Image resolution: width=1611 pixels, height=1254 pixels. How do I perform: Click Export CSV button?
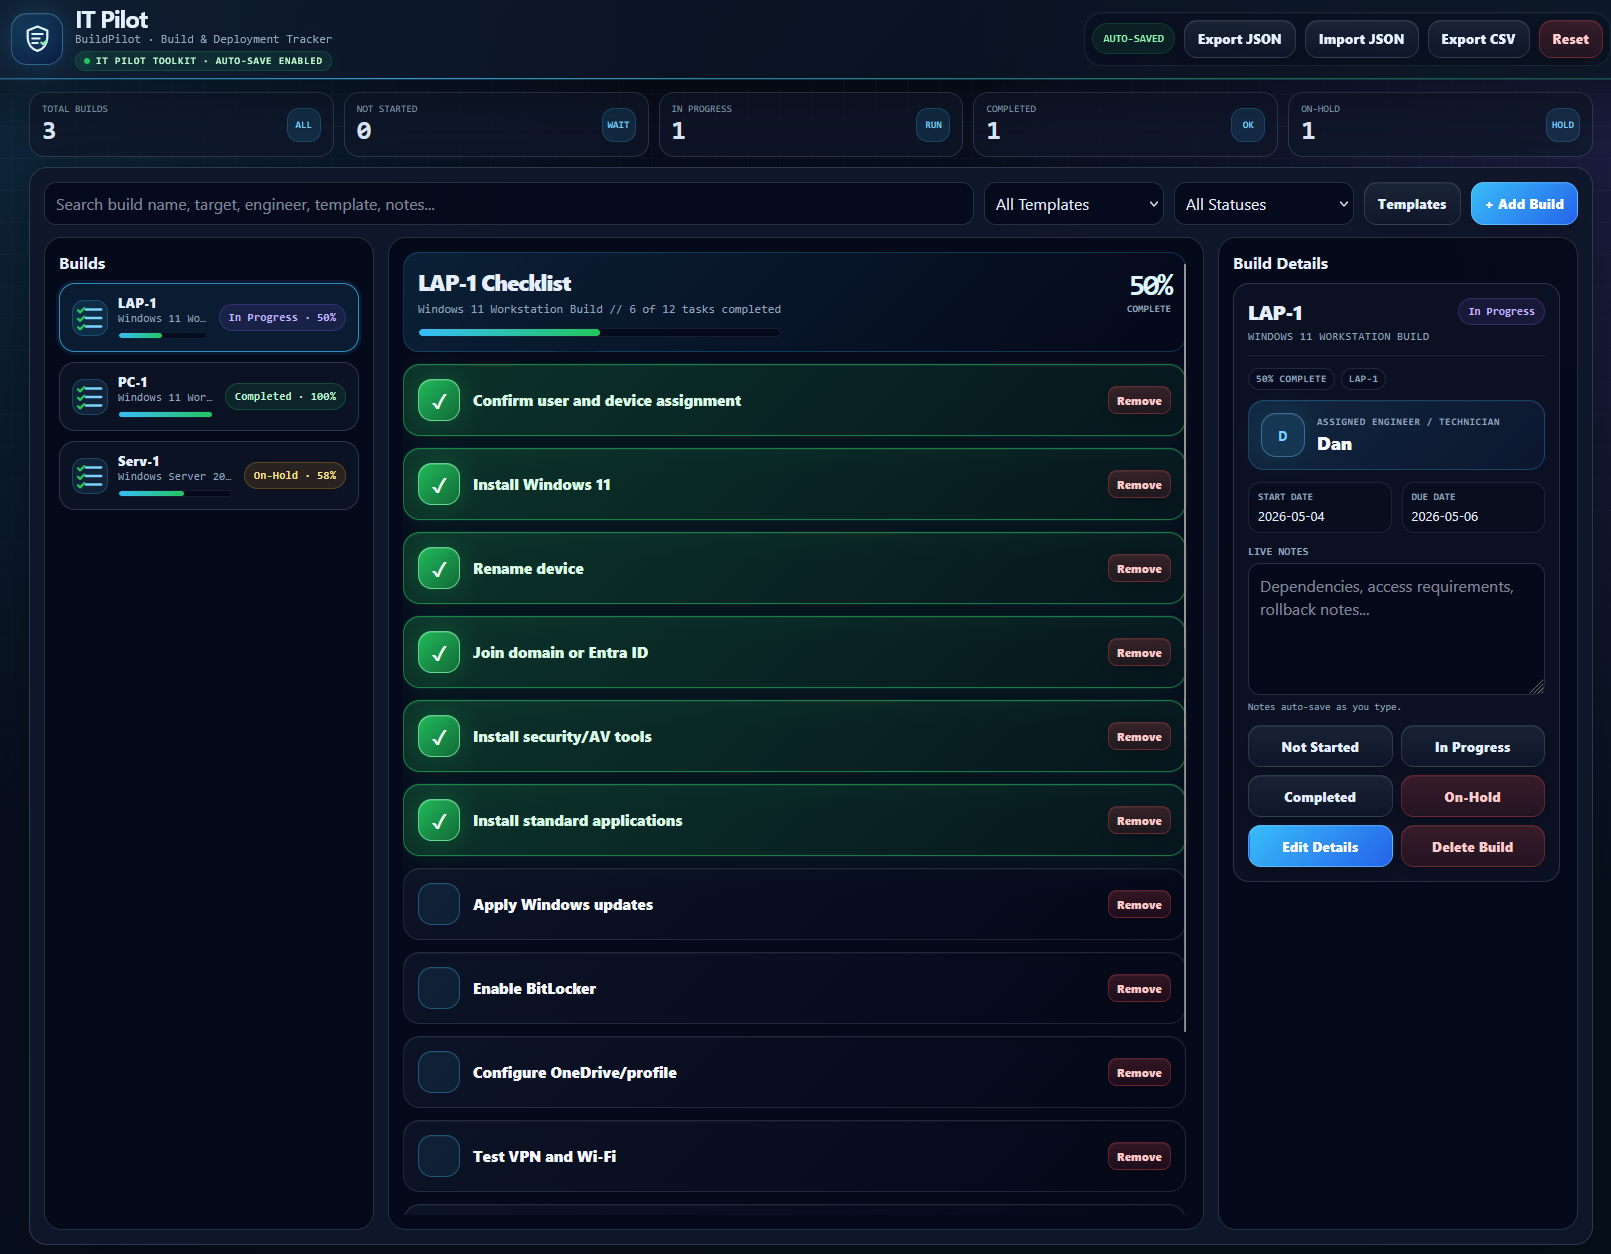(x=1478, y=39)
